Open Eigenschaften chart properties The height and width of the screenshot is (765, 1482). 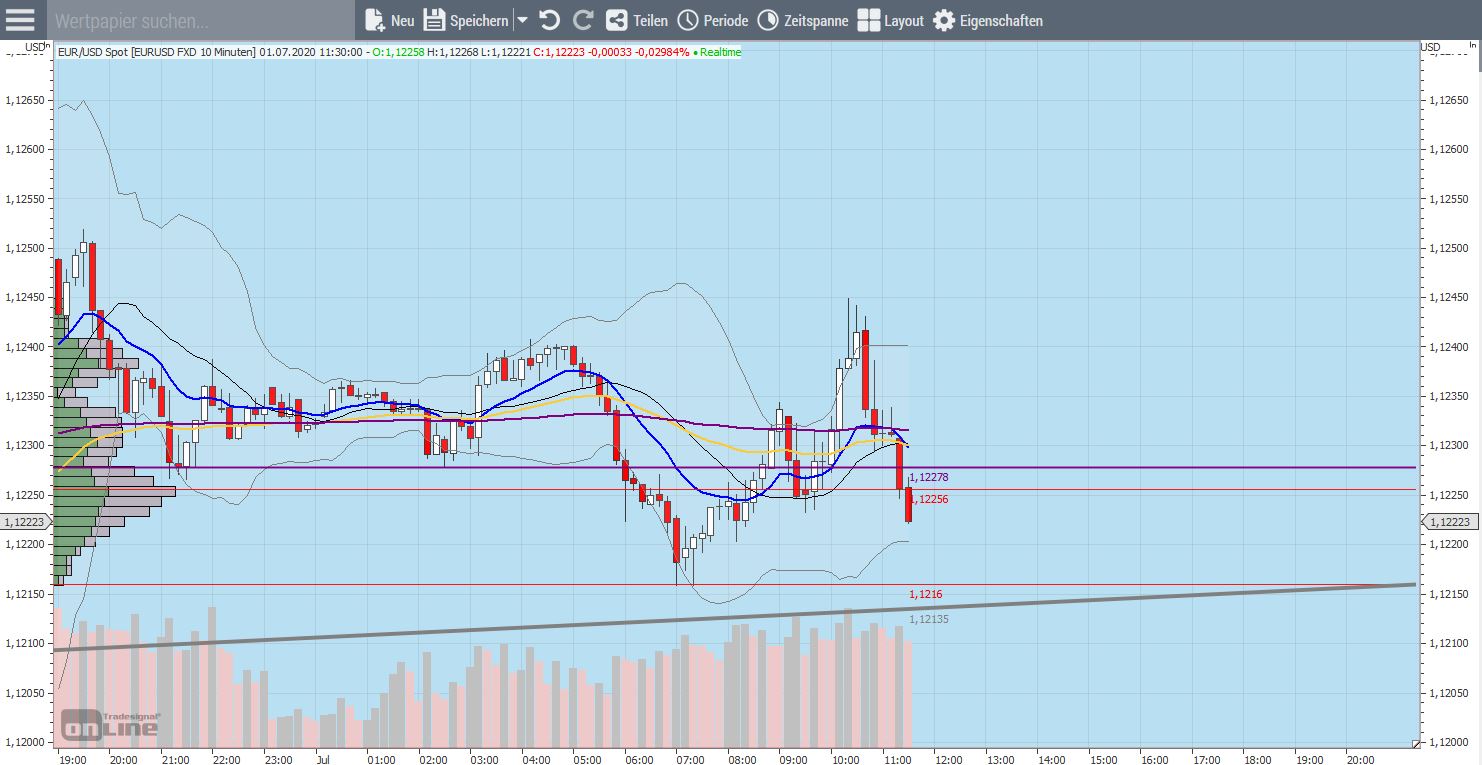pyautogui.click(x=988, y=20)
